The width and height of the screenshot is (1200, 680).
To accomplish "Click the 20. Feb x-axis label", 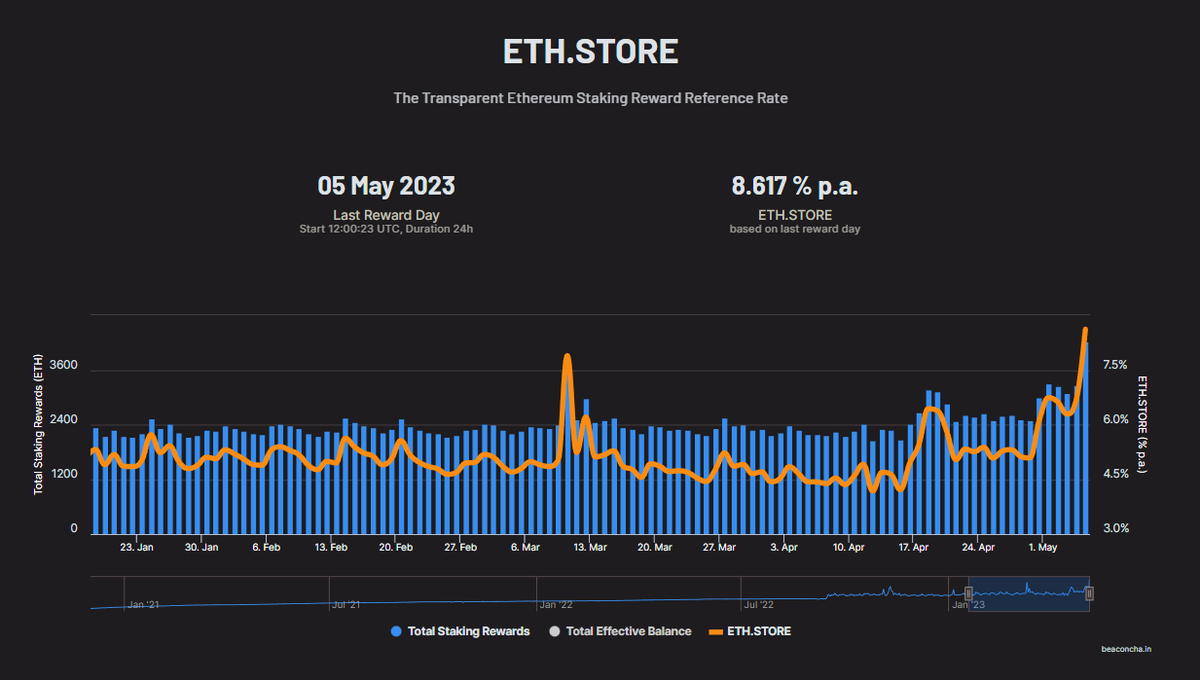I will (397, 547).
